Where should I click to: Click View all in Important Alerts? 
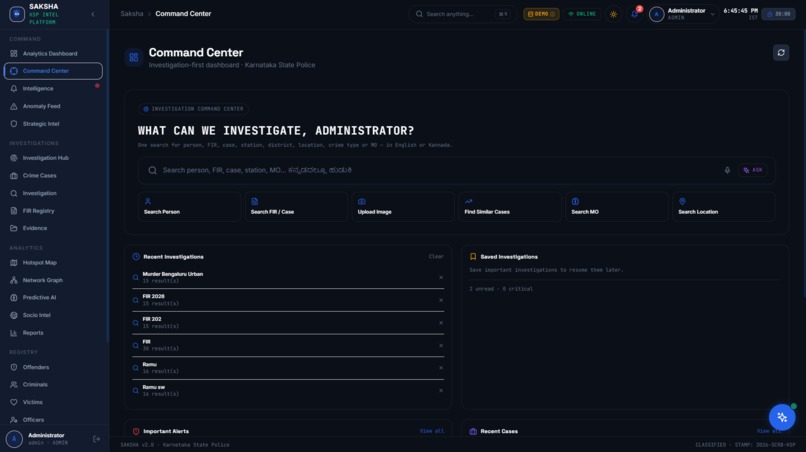coord(432,431)
